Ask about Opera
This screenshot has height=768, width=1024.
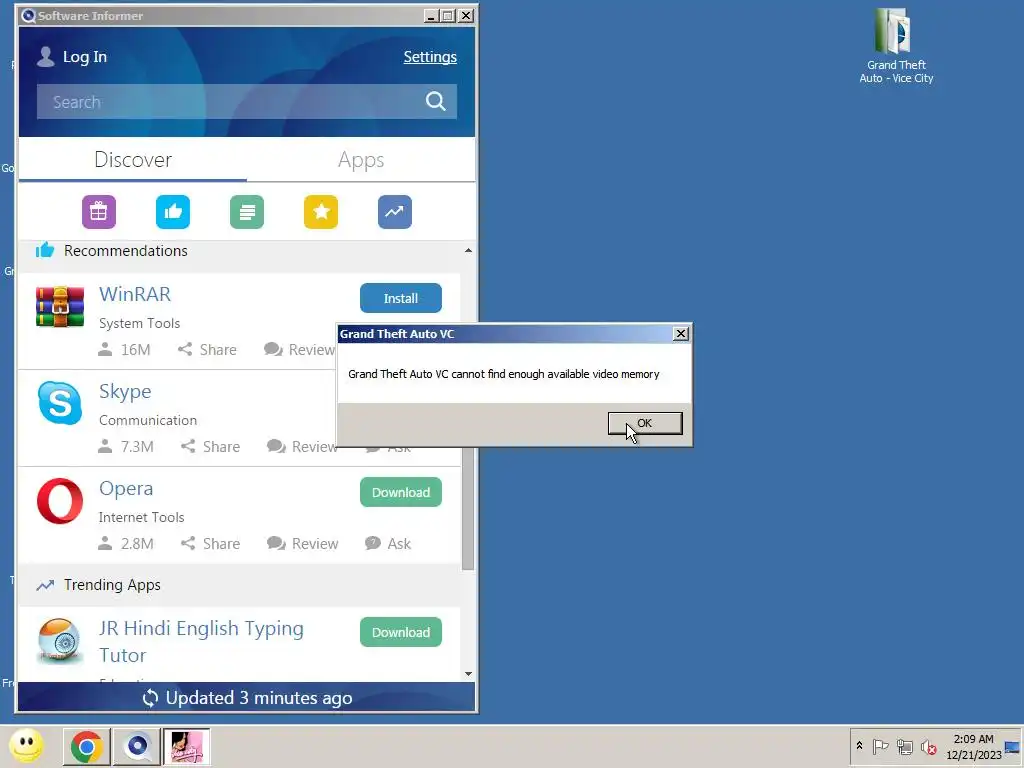(388, 543)
